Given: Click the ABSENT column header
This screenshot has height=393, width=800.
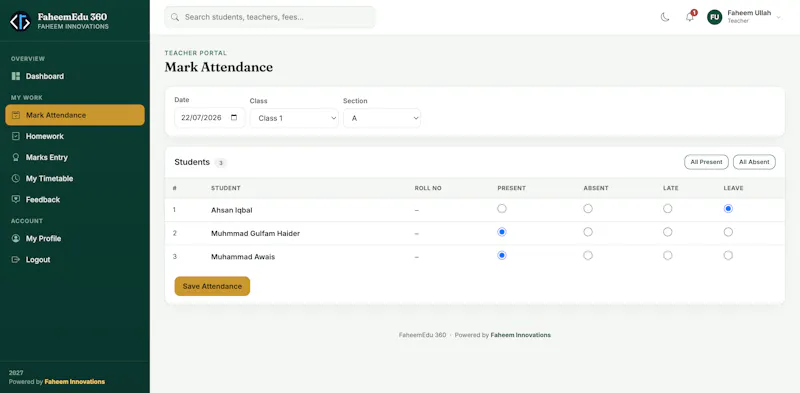Looking at the screenshot, I should coord(596,188).
